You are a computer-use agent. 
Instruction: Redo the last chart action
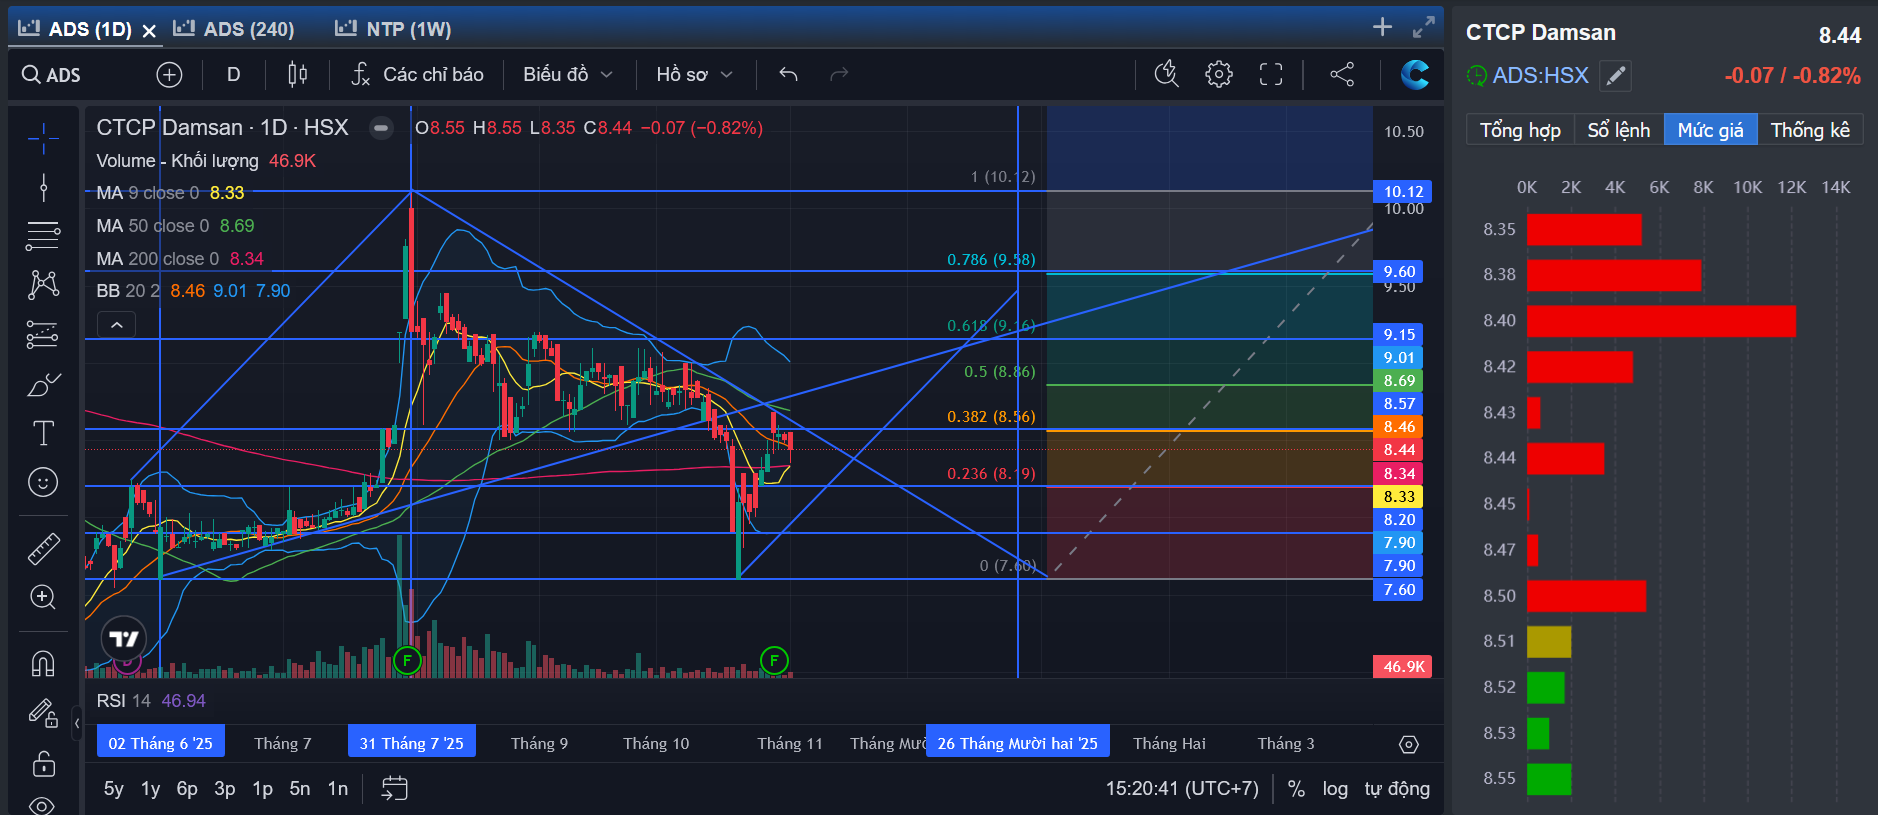click(x=839, y=75)
